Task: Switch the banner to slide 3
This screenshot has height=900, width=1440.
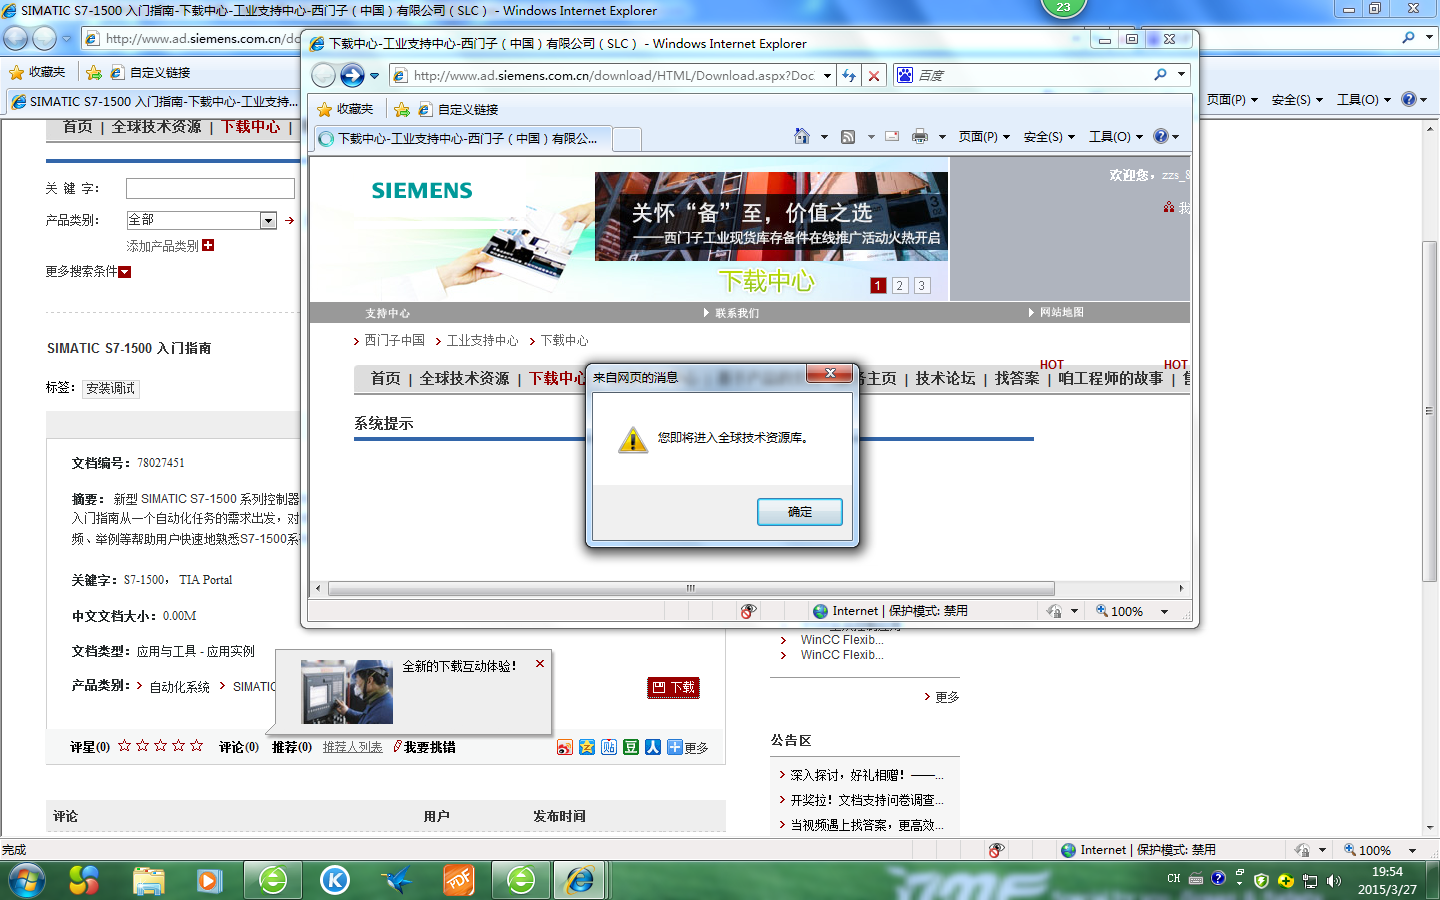Action: pos(922,286)
